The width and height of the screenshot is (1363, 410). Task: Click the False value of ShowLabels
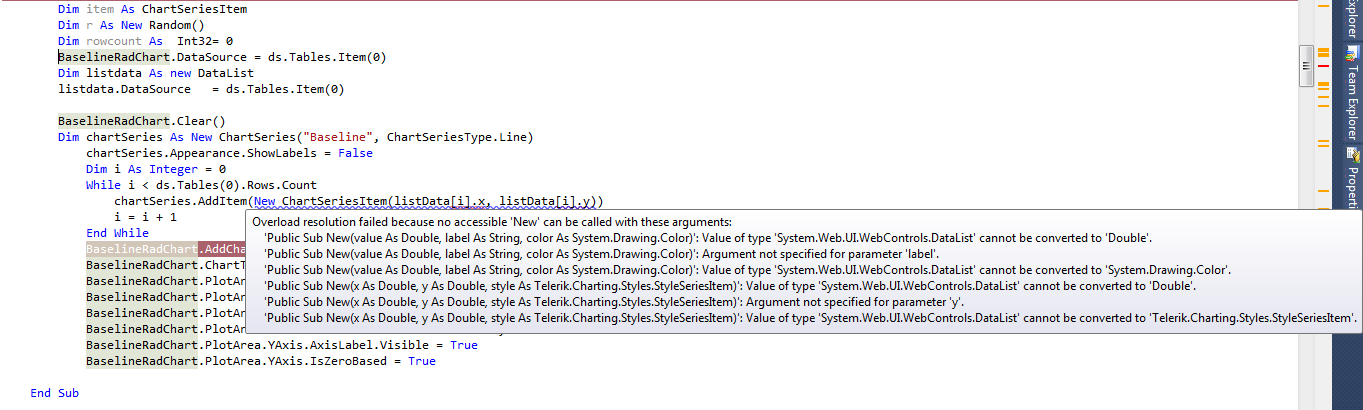pyautogui.click(x=356, y=153)
